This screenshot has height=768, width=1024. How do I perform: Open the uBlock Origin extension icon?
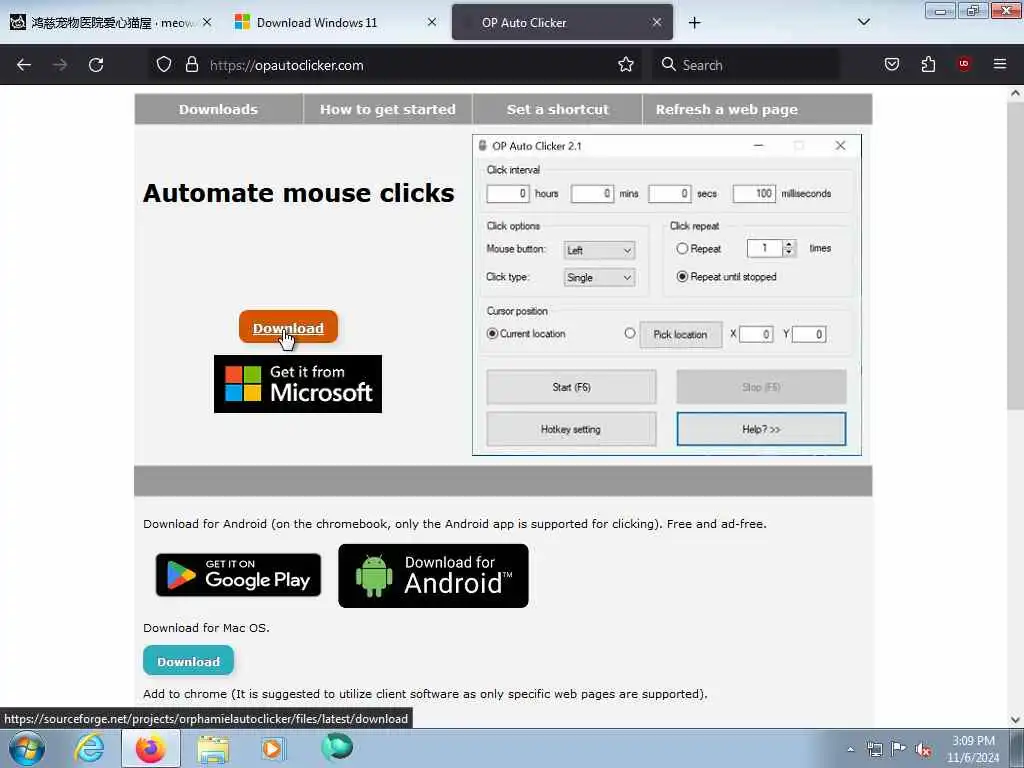pos(964,64)
